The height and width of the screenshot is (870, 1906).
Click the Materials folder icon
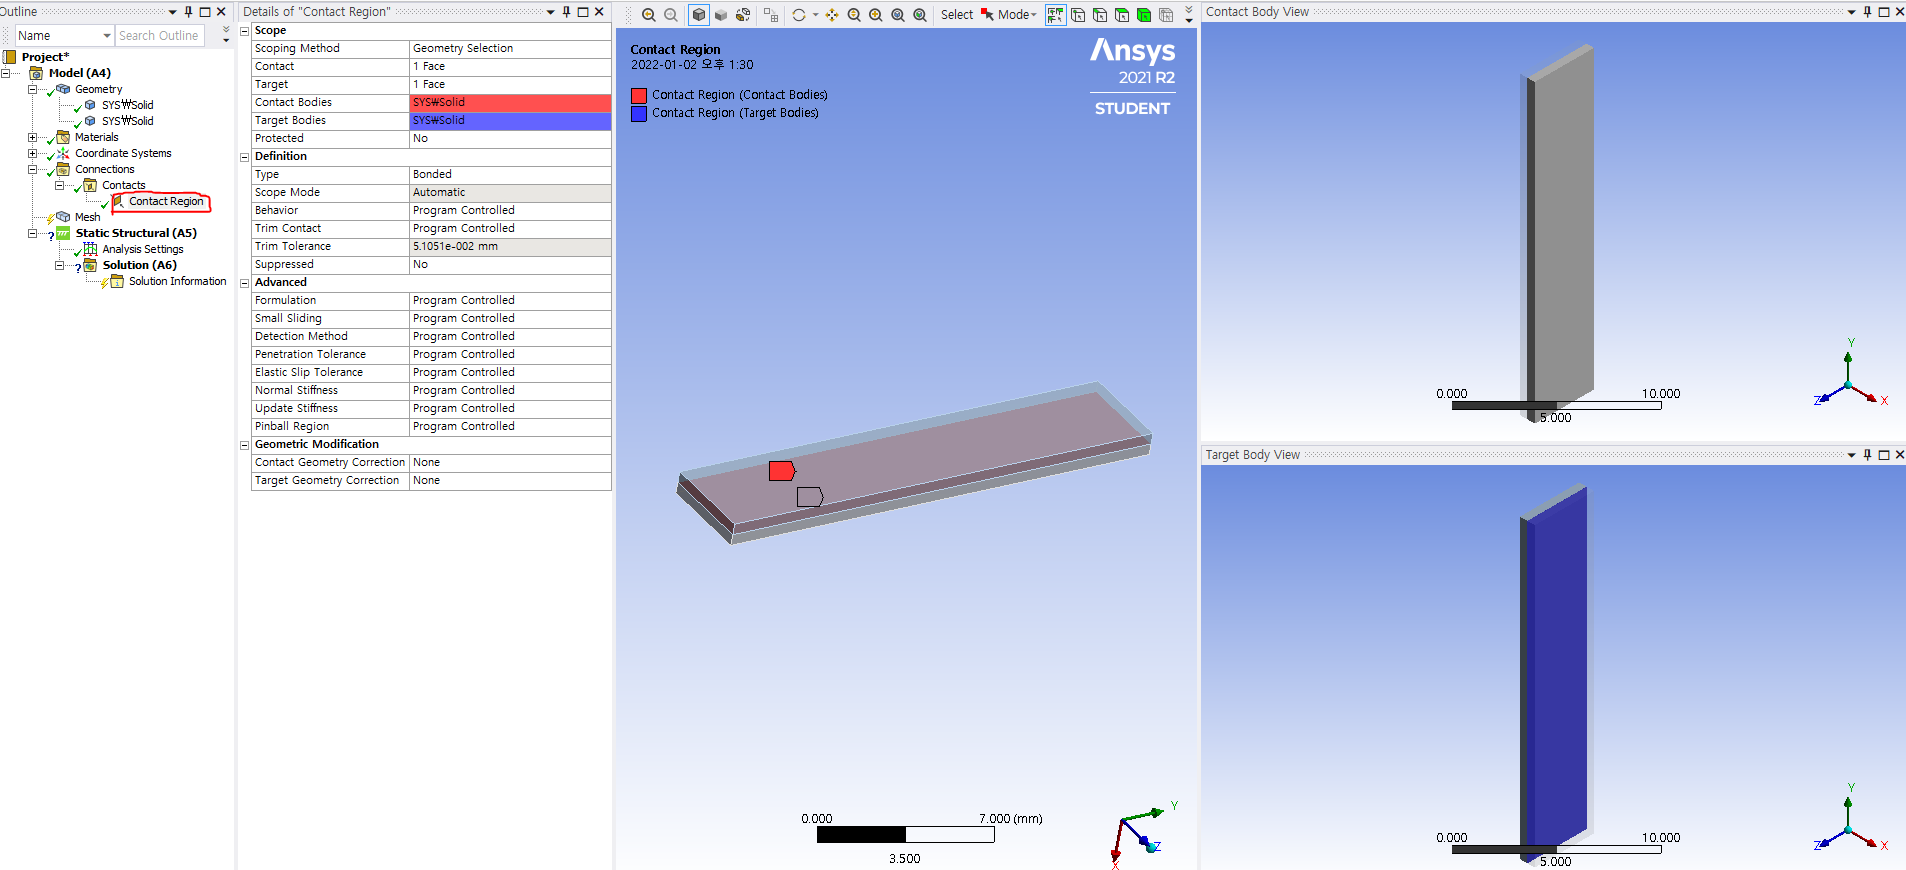click(x=63, y=137)
